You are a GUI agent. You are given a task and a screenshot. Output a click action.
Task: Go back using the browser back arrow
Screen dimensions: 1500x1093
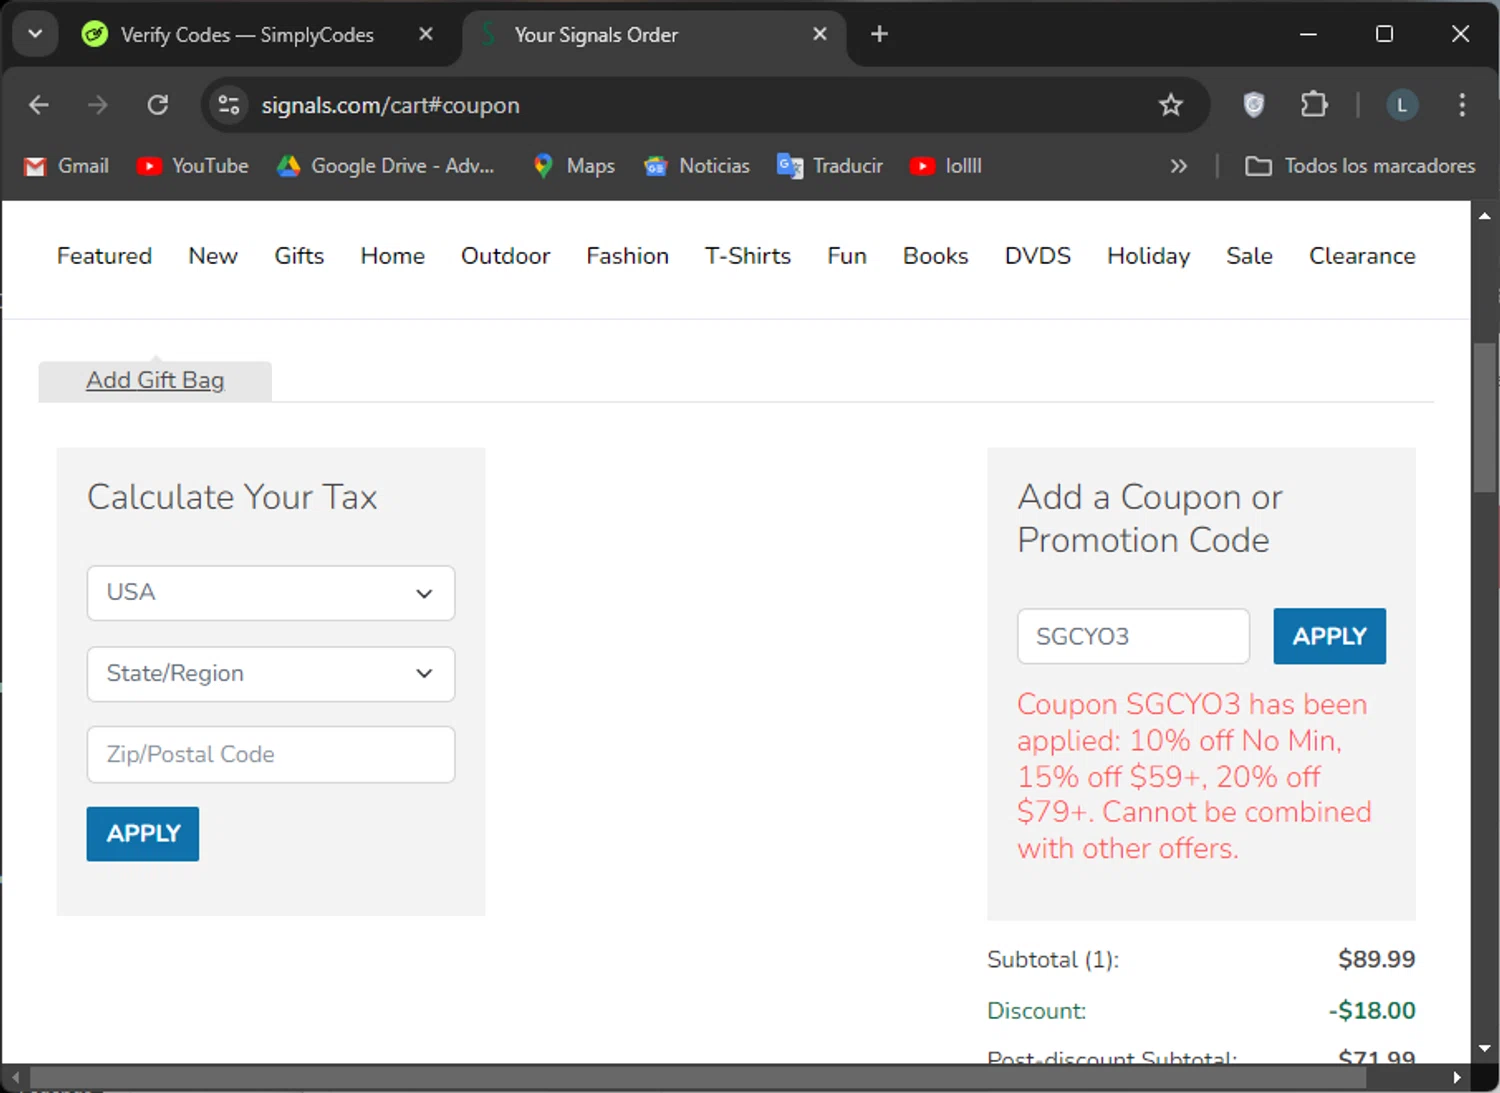click(39, 105)
